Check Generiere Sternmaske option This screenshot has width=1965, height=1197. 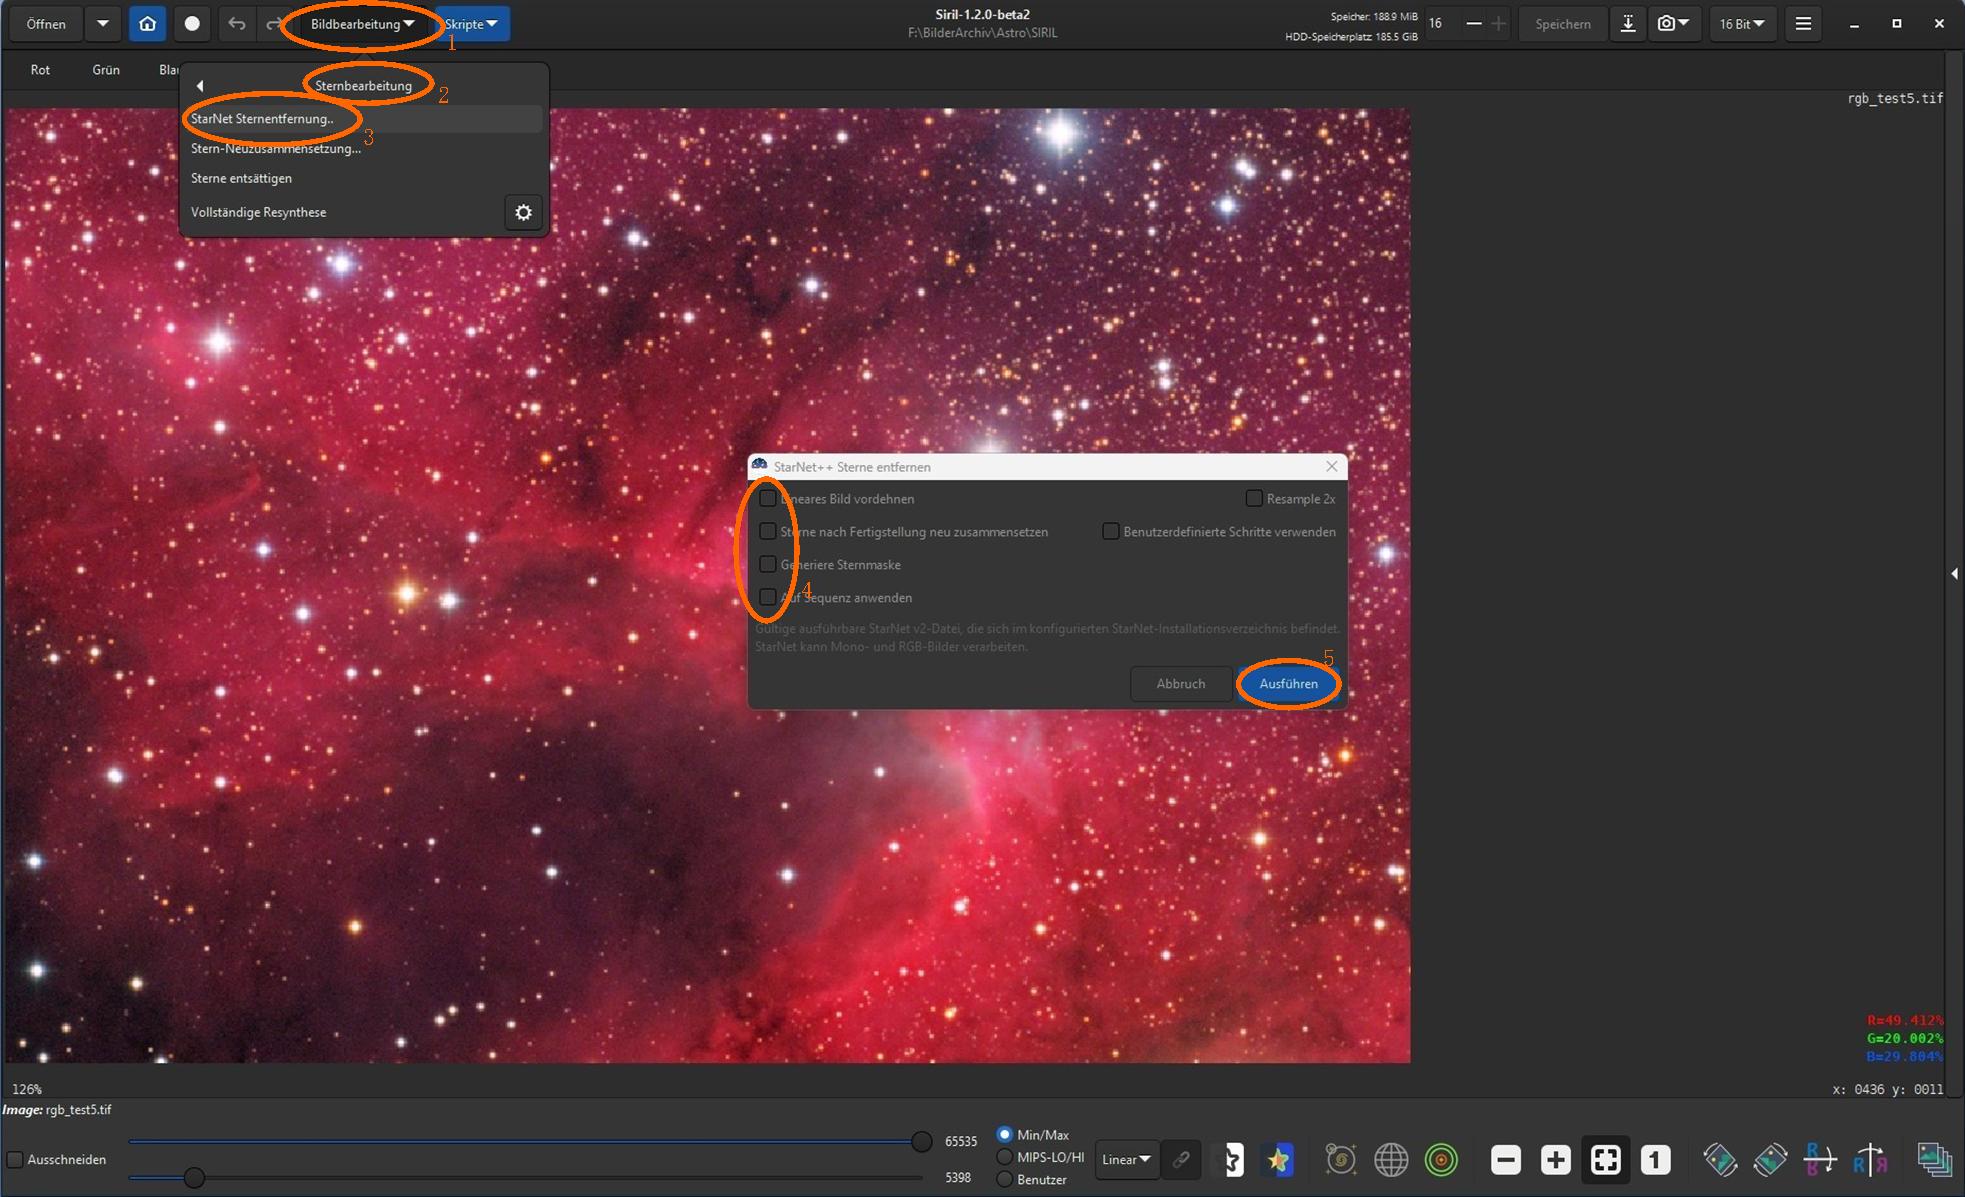(x=768, y=564)
